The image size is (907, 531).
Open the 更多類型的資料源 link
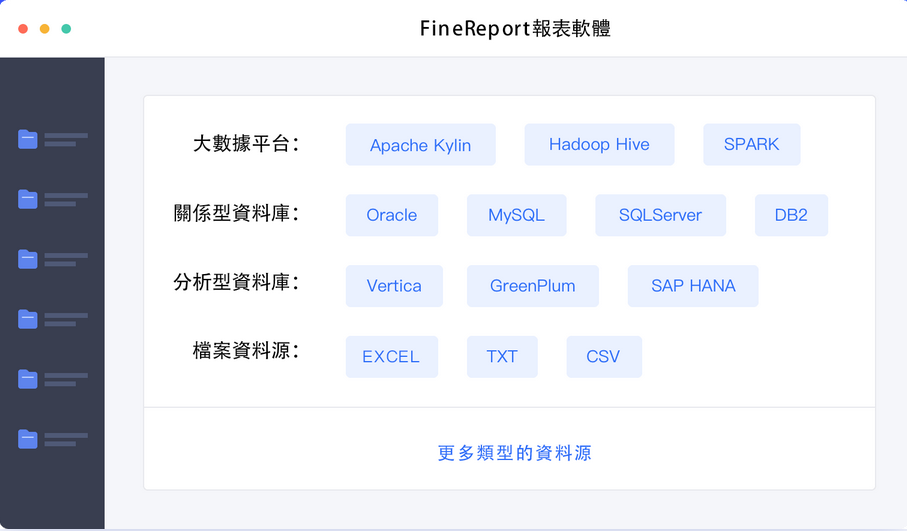pyautogui.click(x=514, y=453)
